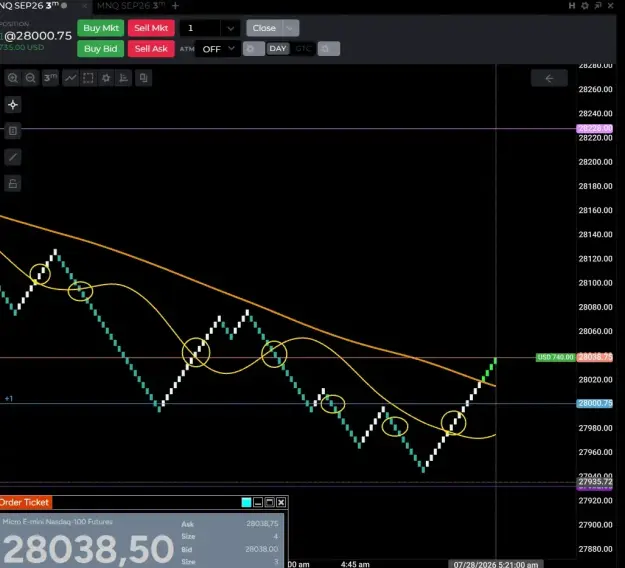Click the USD 740.00 profit label

pos(556,357)
